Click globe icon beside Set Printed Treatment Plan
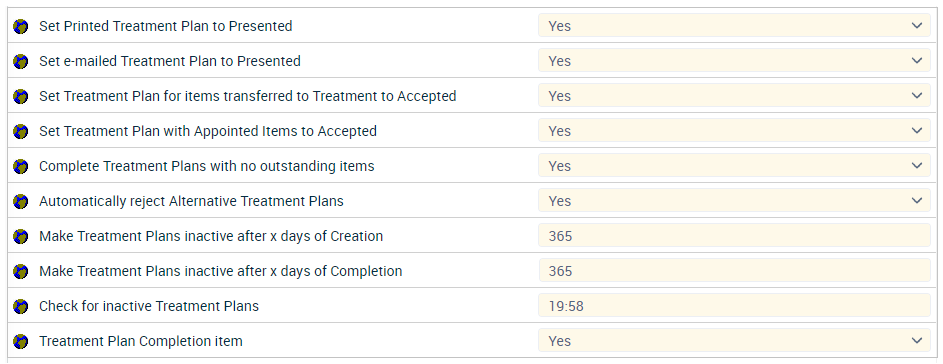 [20, 26]
